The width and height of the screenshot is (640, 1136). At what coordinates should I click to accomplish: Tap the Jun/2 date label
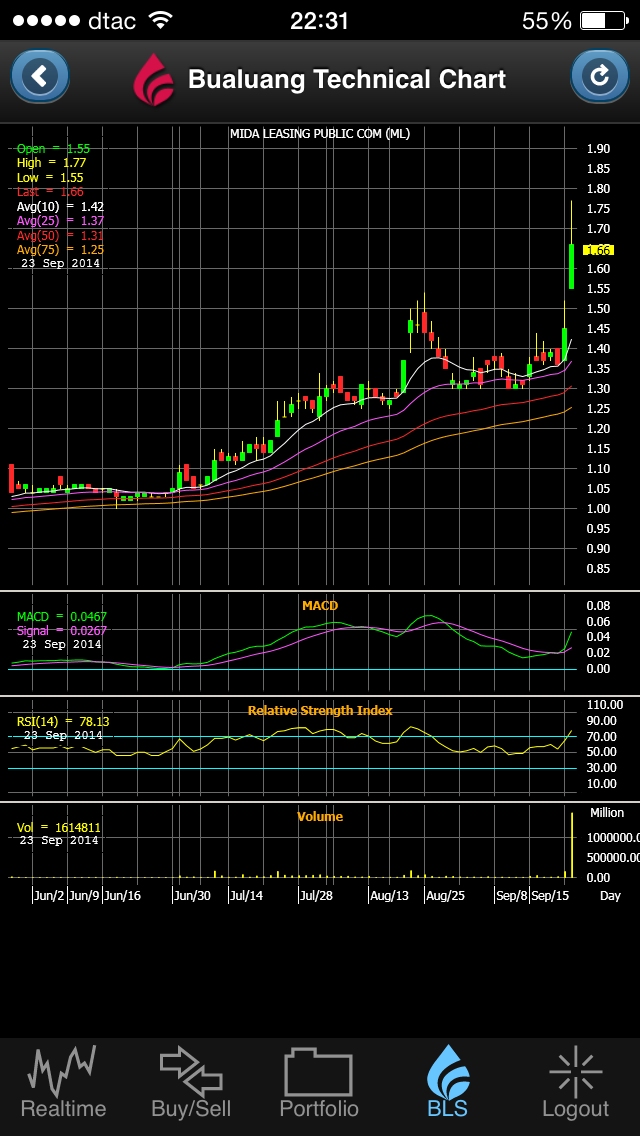coord(49,895)
